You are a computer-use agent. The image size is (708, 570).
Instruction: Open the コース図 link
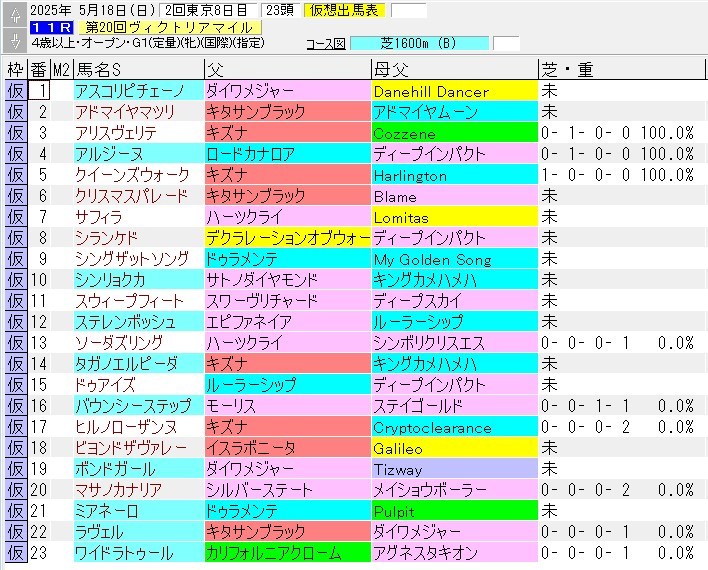(x=326, y=44)
